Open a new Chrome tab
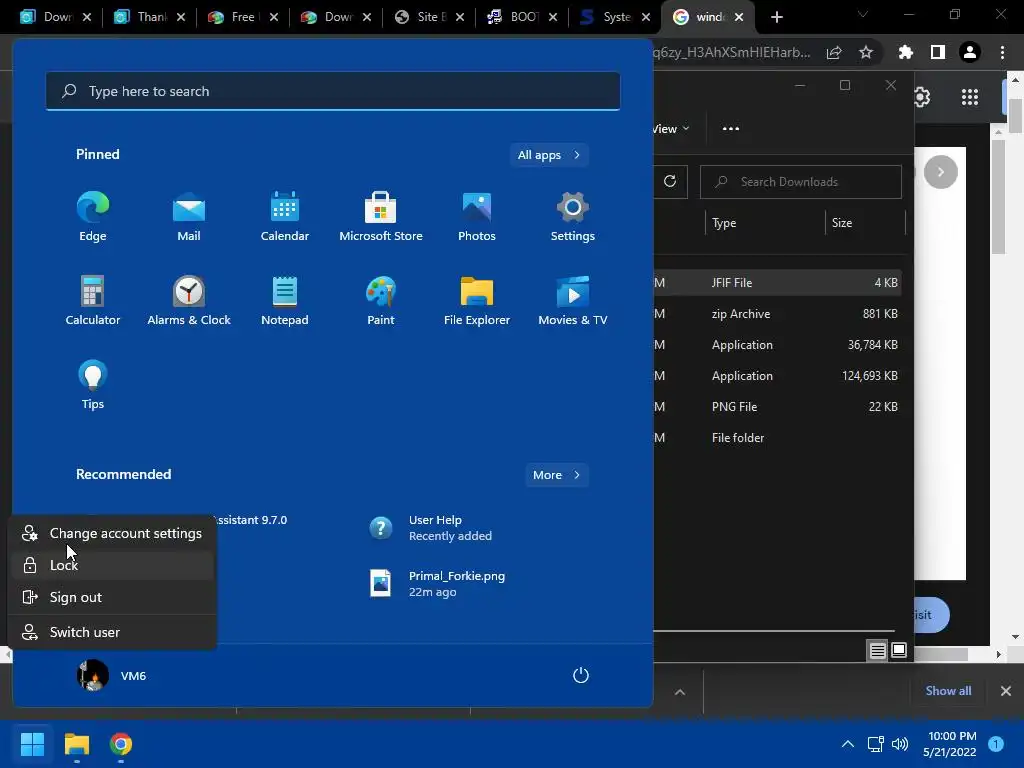This screenshot has height=768, width=1024. [776, 17]
